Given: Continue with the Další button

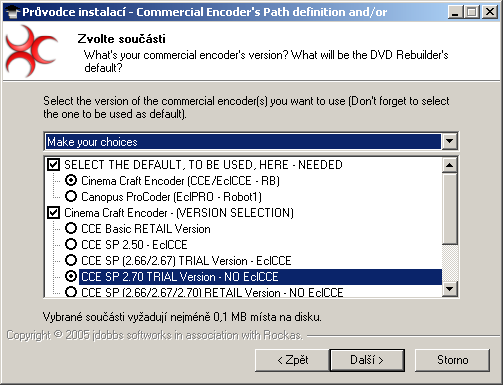Looking at the screenshot, I should click(x=367, y=360).
